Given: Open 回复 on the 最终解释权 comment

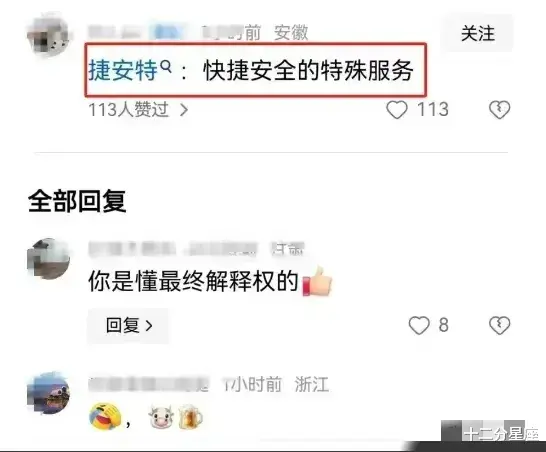Looking at the screenshot, I should coord(128,326).
